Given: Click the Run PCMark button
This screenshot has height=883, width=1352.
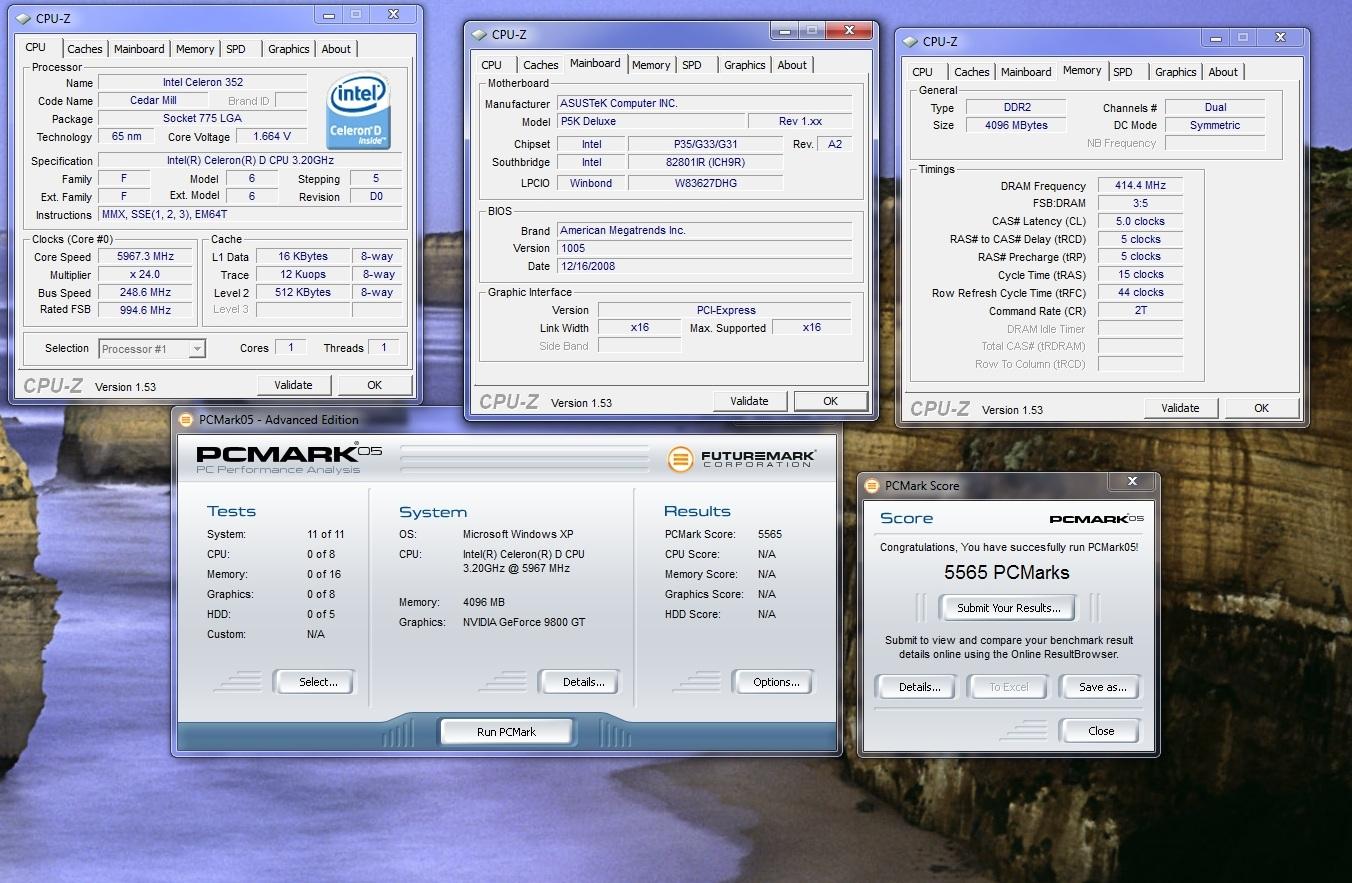Looking at the screenshot, I should pyautogui.click(x=506, y=732).
